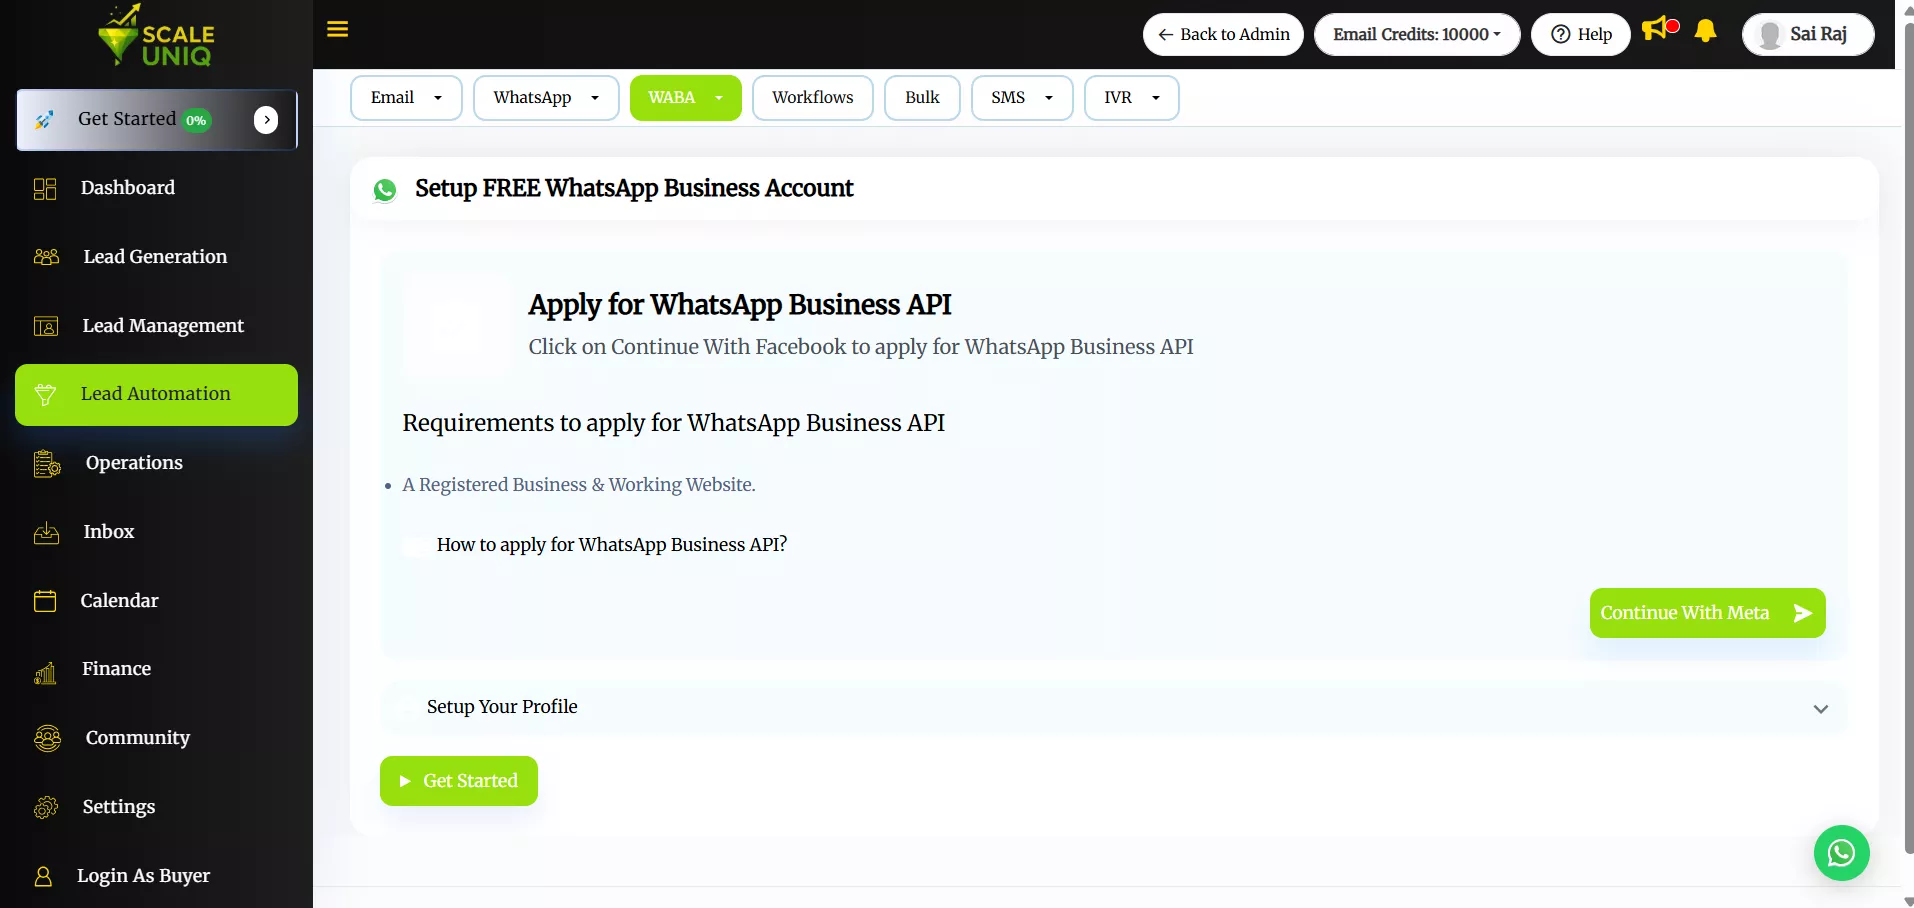Click the Lead Generation people icon
This screenshot has height=908, width=1914.
point(46,257)
